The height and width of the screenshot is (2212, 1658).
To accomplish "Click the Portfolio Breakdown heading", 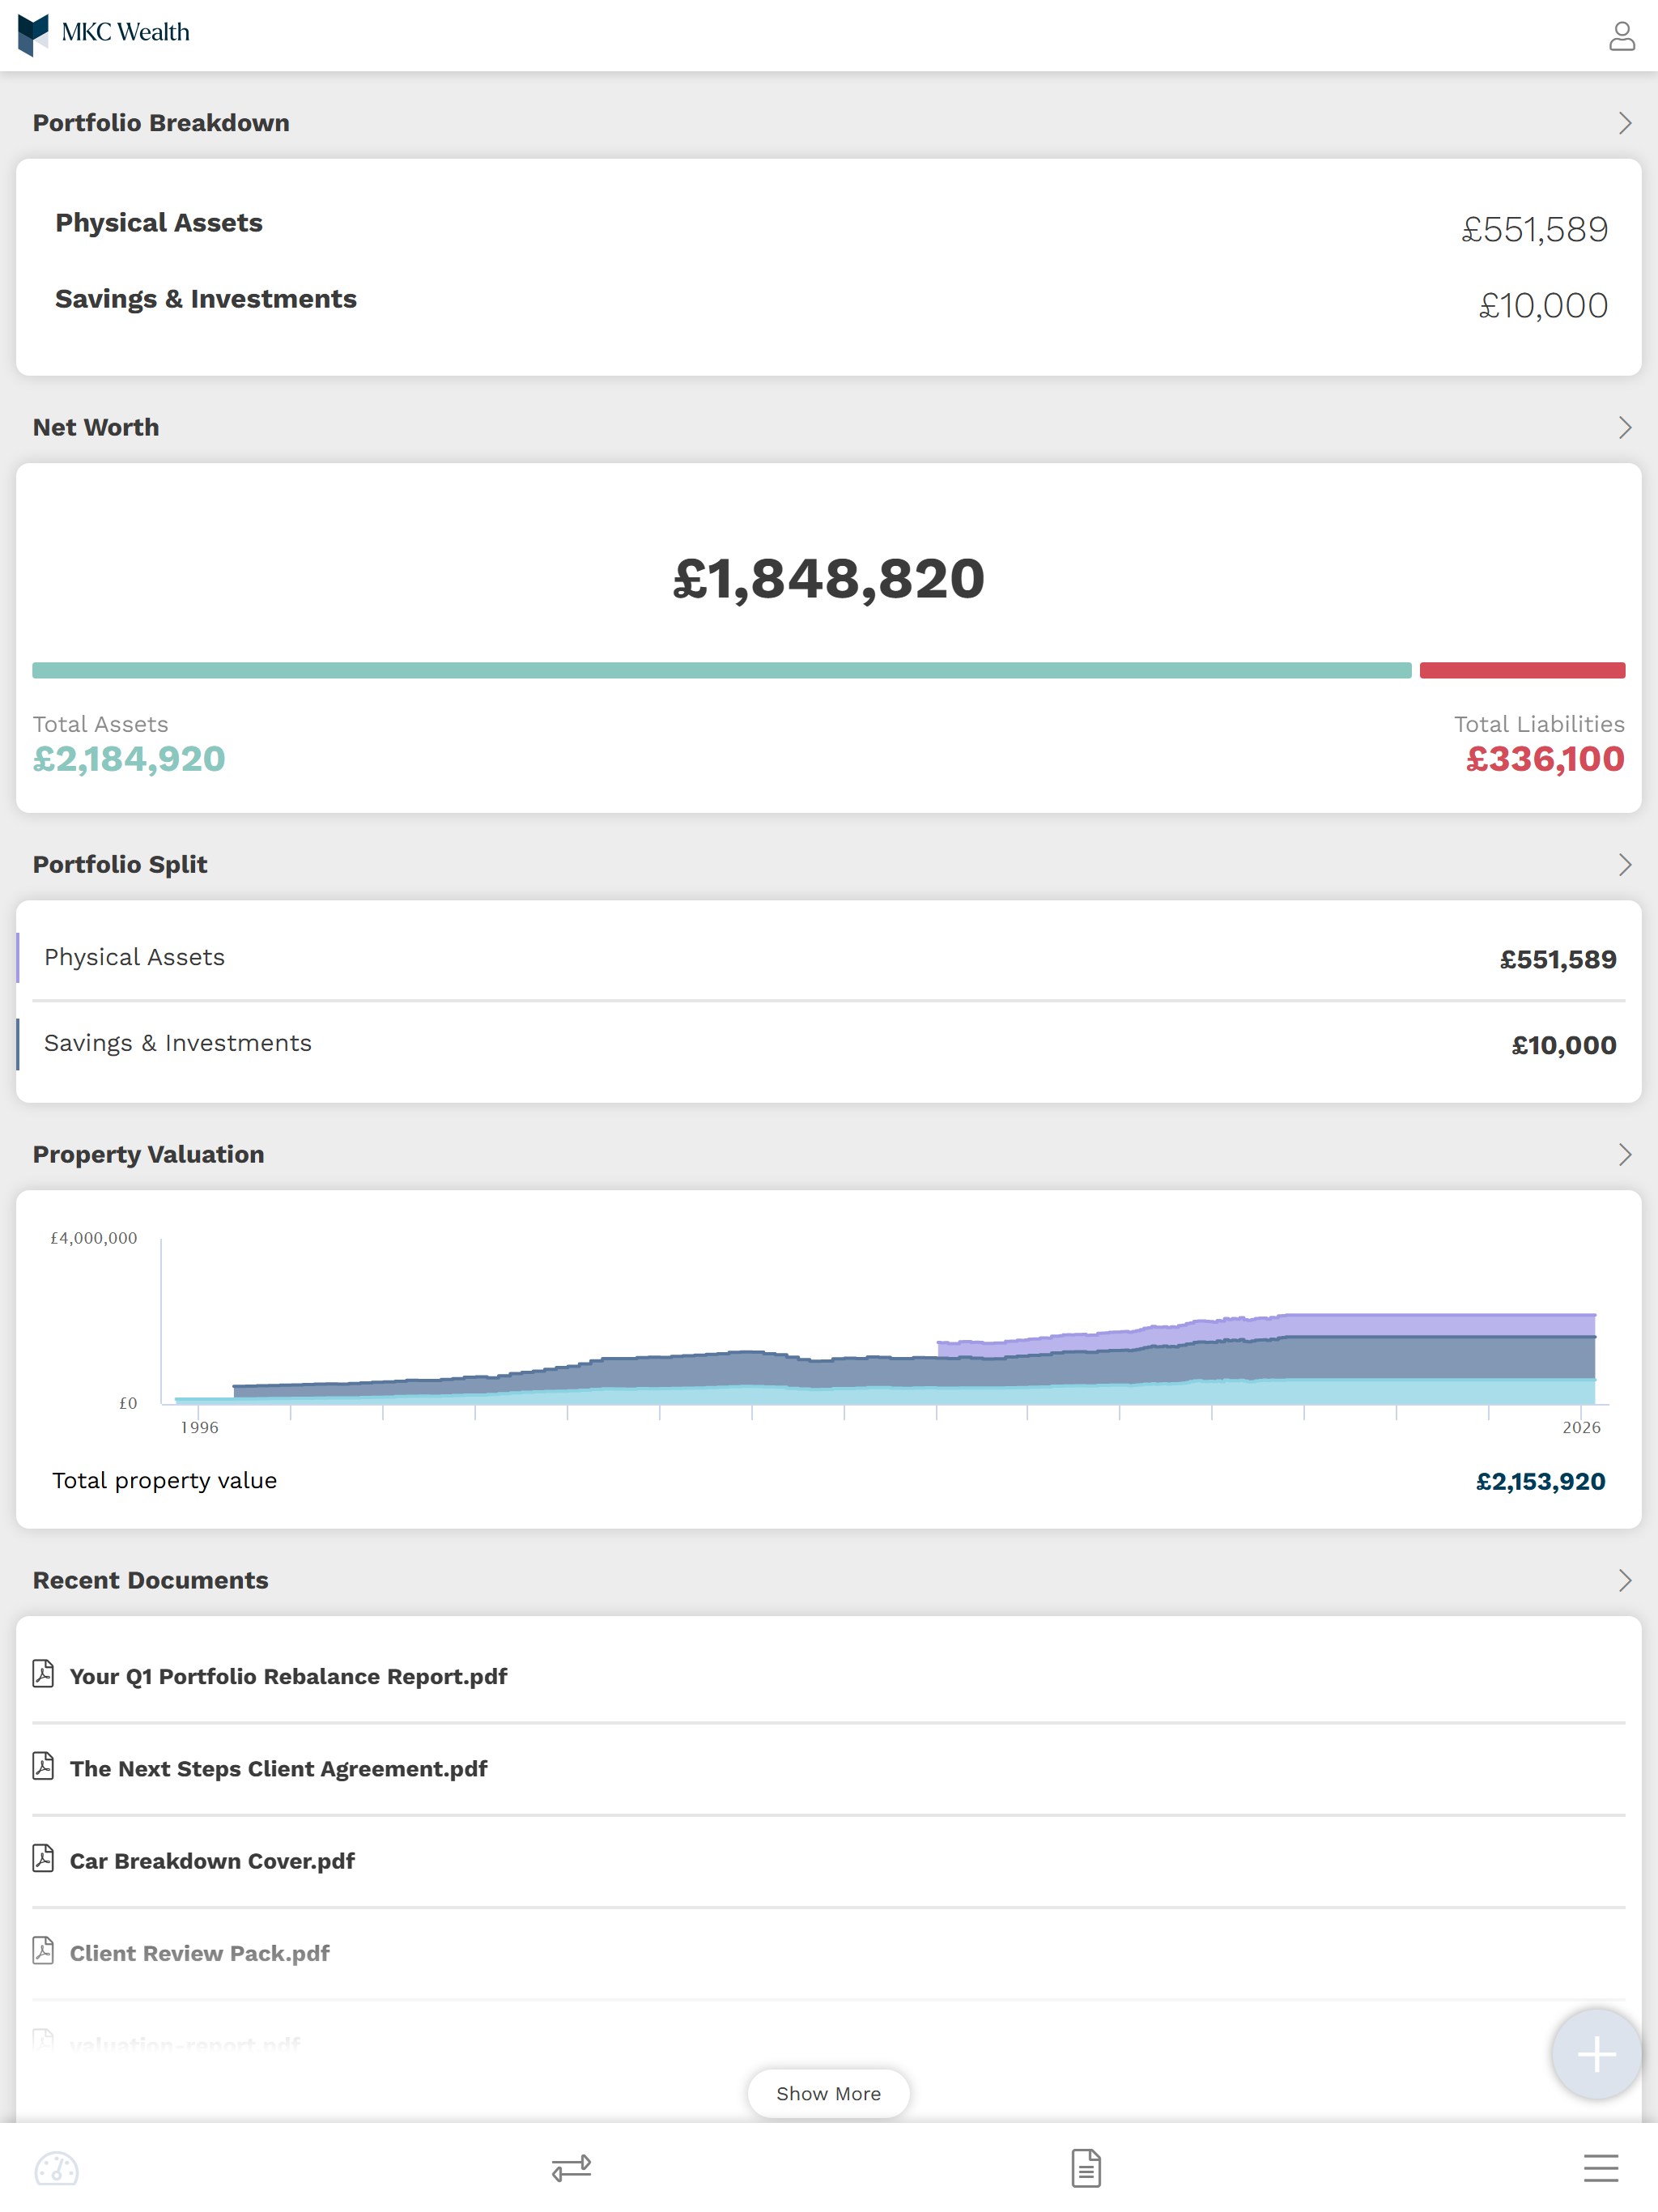I will coord(161,123).
